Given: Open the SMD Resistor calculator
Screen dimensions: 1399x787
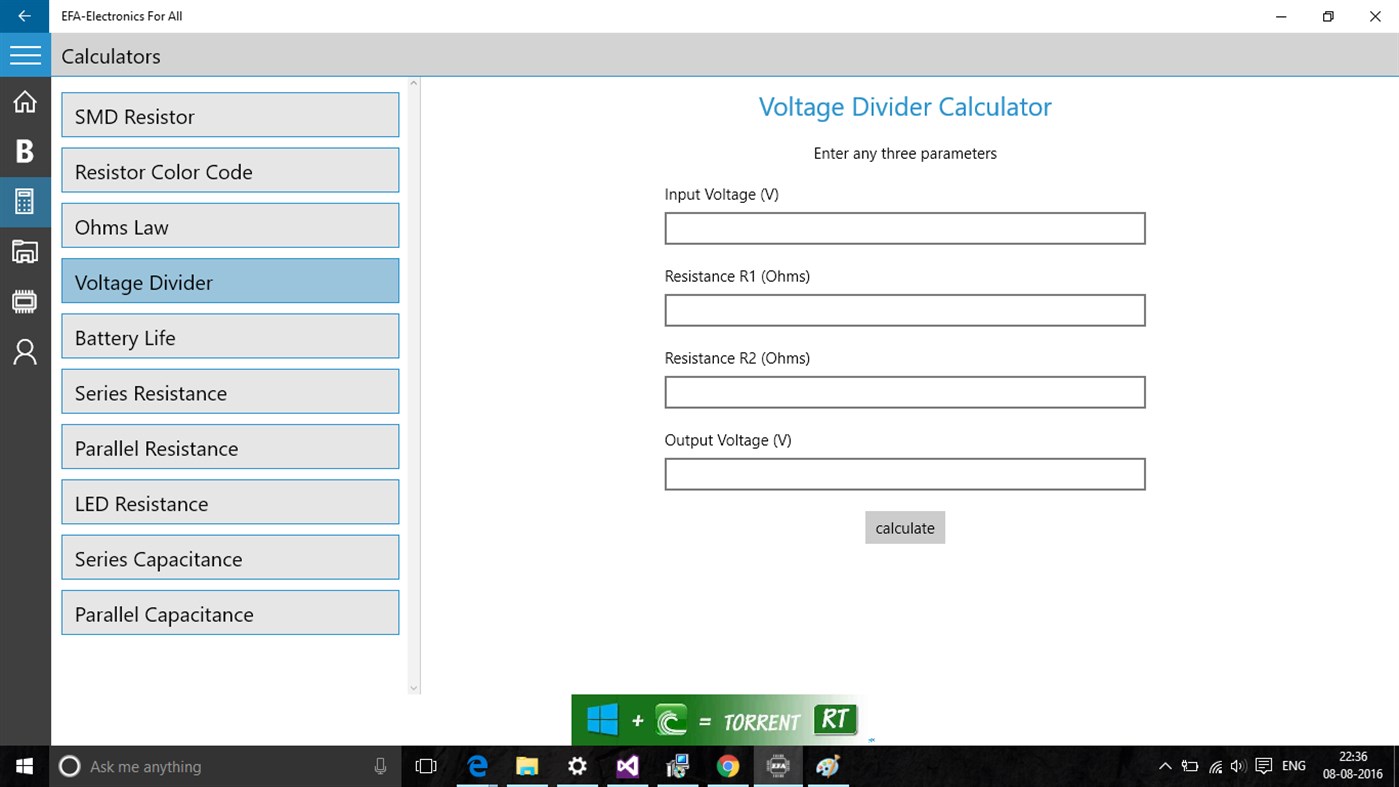Looking at the screenshot, I should tap(230, 115).
